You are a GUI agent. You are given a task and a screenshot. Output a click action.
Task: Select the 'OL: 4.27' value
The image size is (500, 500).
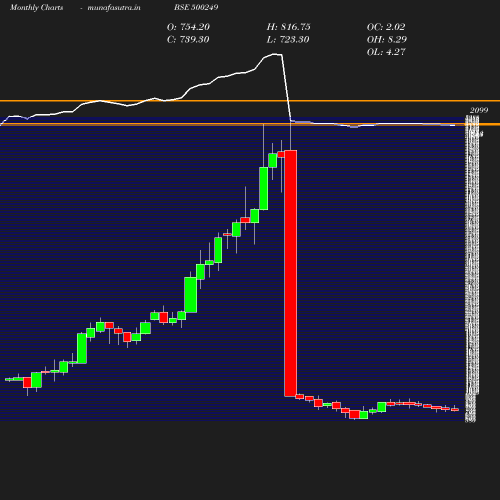(x=386, y=52)
